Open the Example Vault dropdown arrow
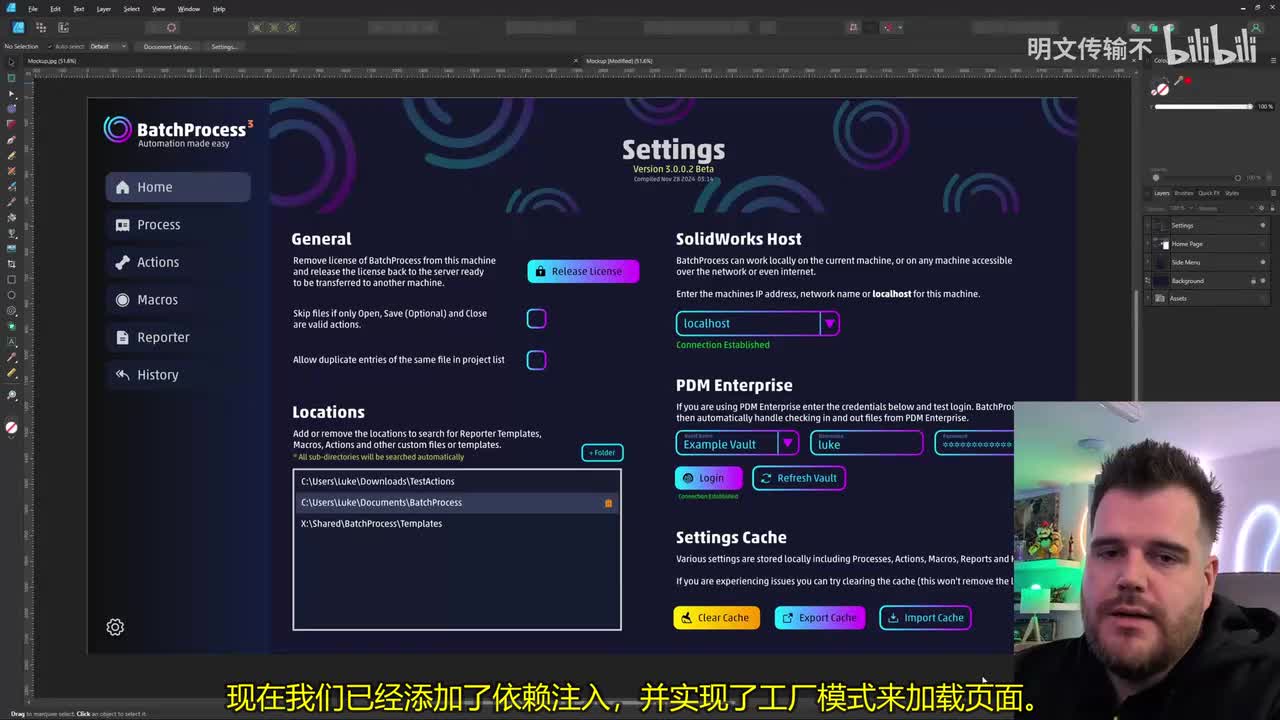Viewport: 1280px width, 720px height. 788,444
